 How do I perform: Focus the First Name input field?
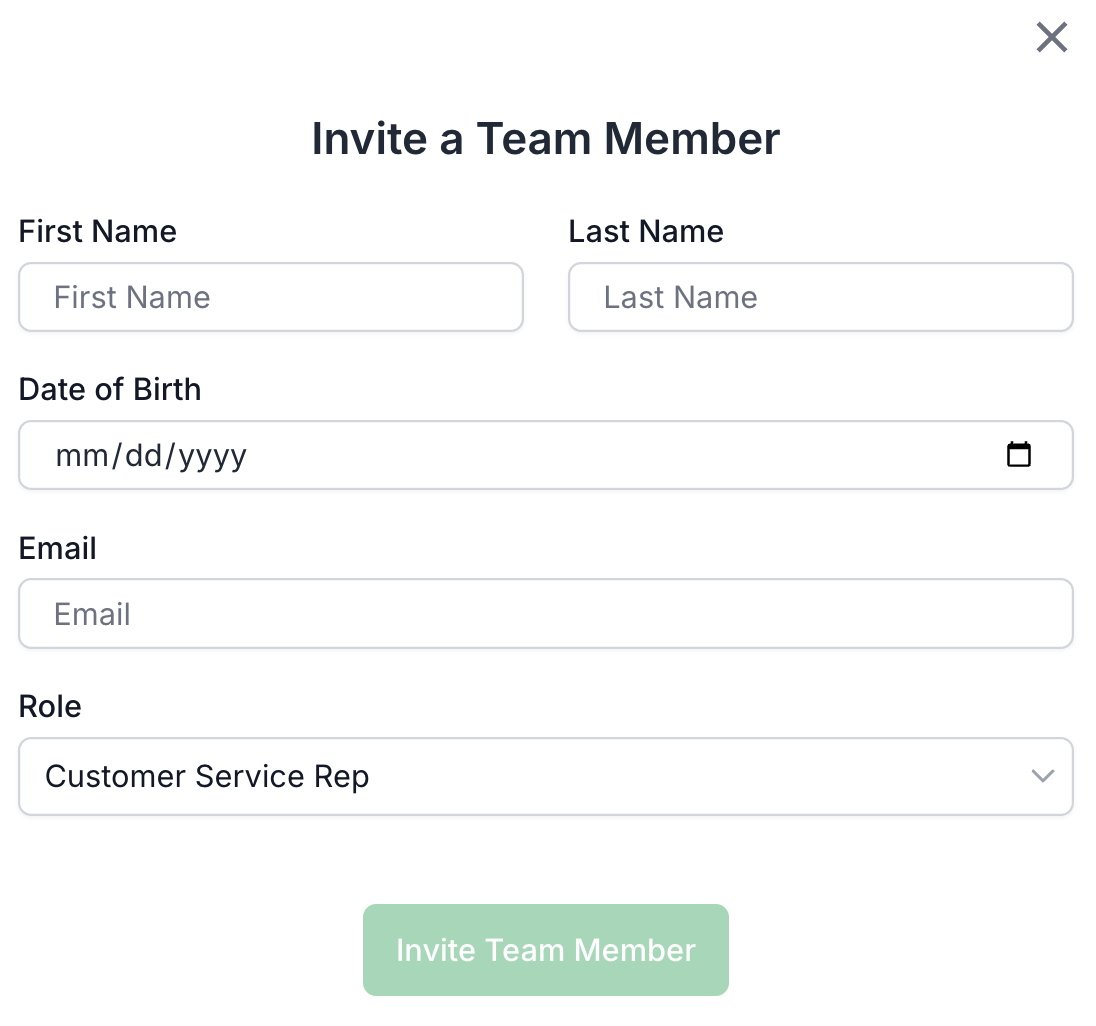[270, 297]
